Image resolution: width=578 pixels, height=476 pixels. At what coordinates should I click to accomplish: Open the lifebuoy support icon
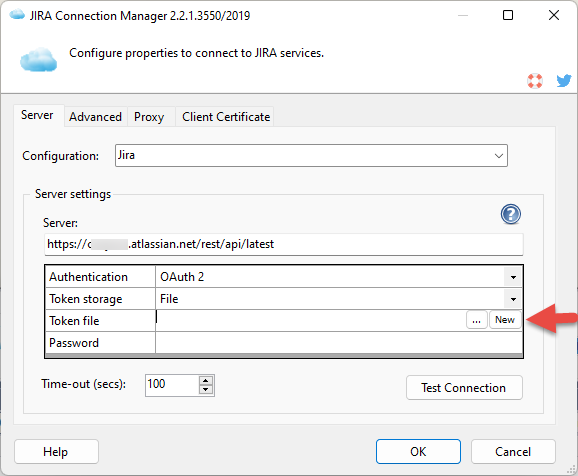pyautogui.click(x=535, y=81)
